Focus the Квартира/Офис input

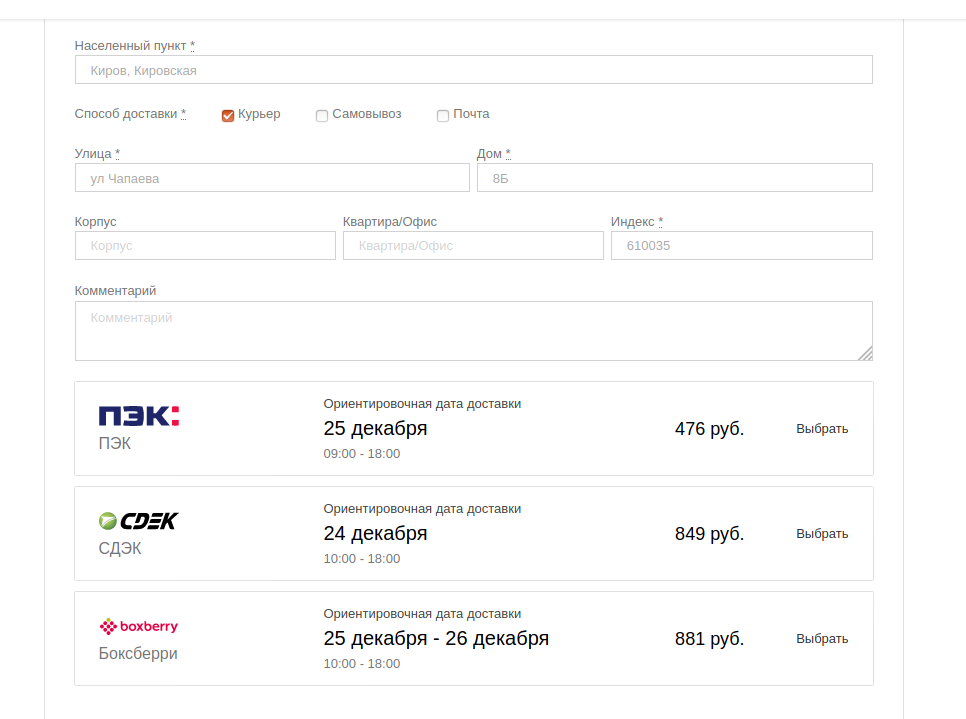click(473, 246)
